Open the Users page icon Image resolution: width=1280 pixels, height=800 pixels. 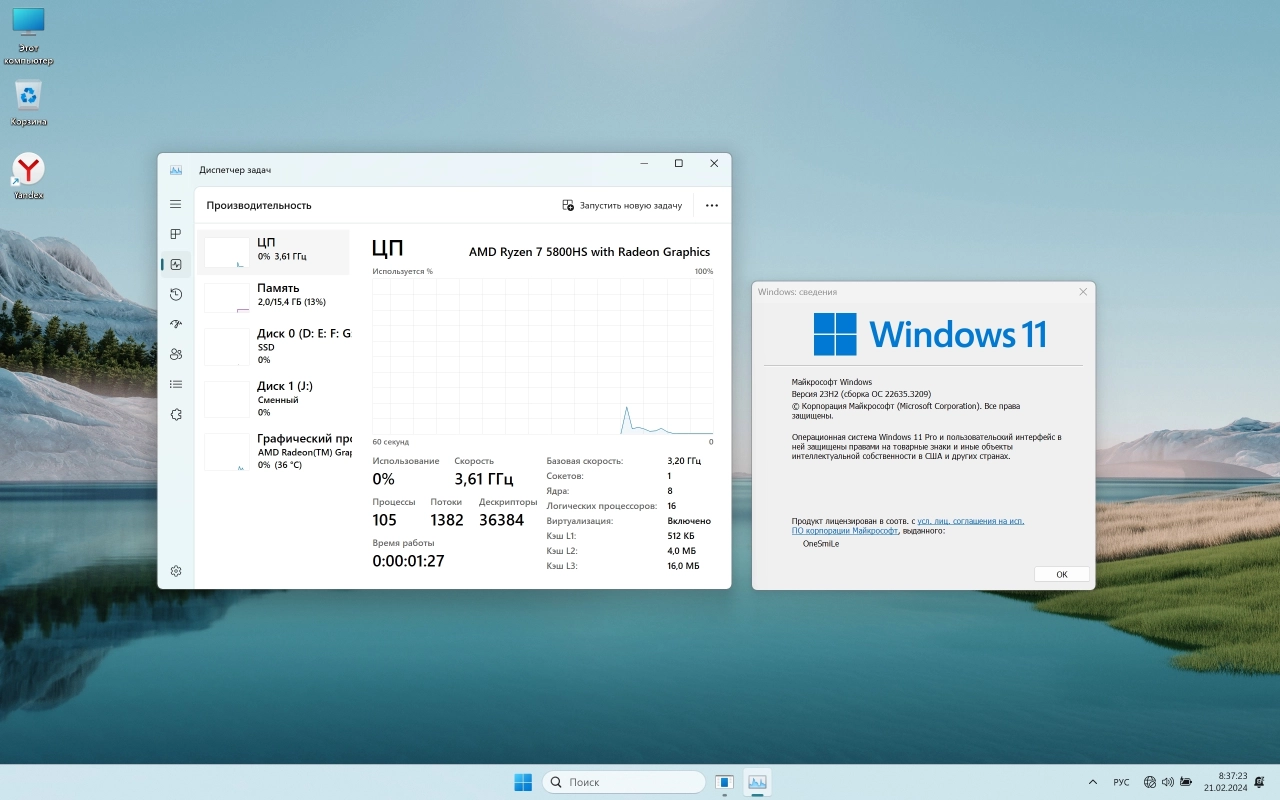[176, 354]
